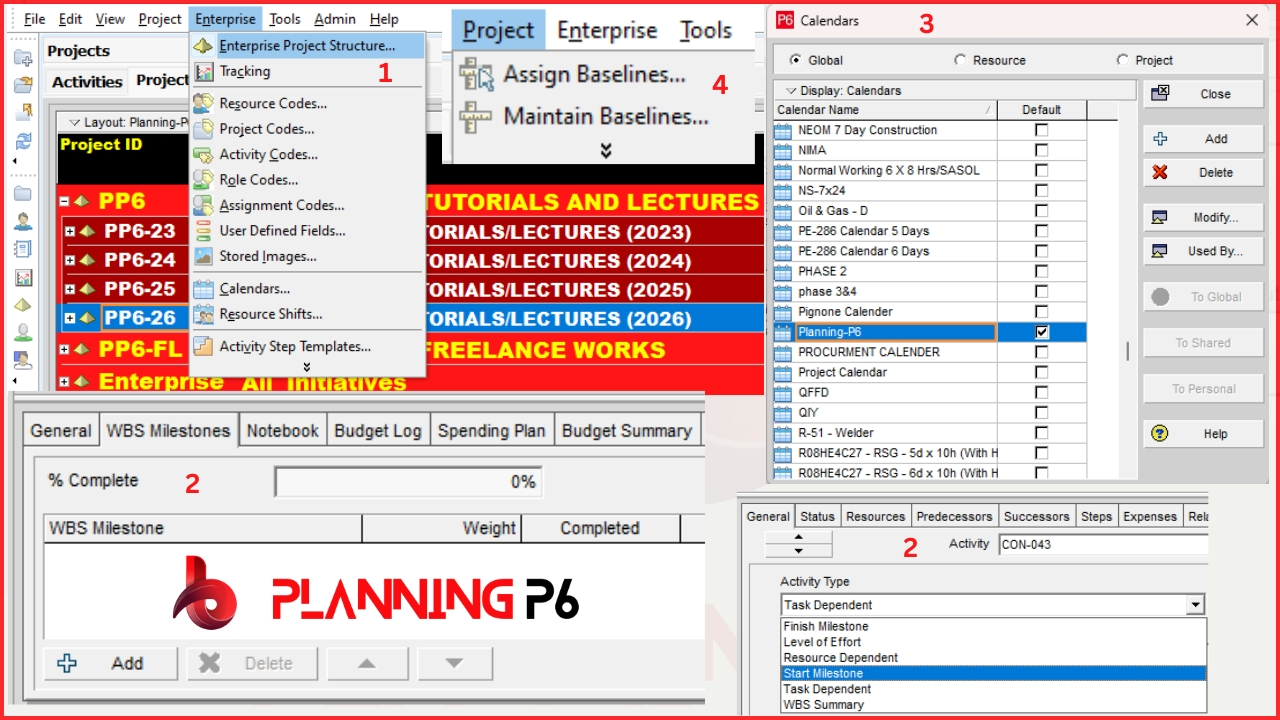Click the red X Delete calendar icon
Viewport: 1280px width, 720px height.
point(1160,173)
